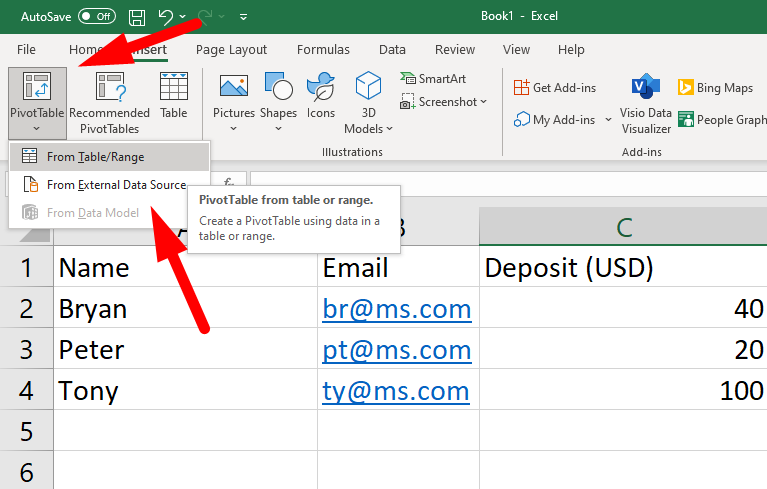This screenshot has height=489, width=767.
Task: Insert SmartArt graphic
Action: pyautogui.click(x=434, y=78)
